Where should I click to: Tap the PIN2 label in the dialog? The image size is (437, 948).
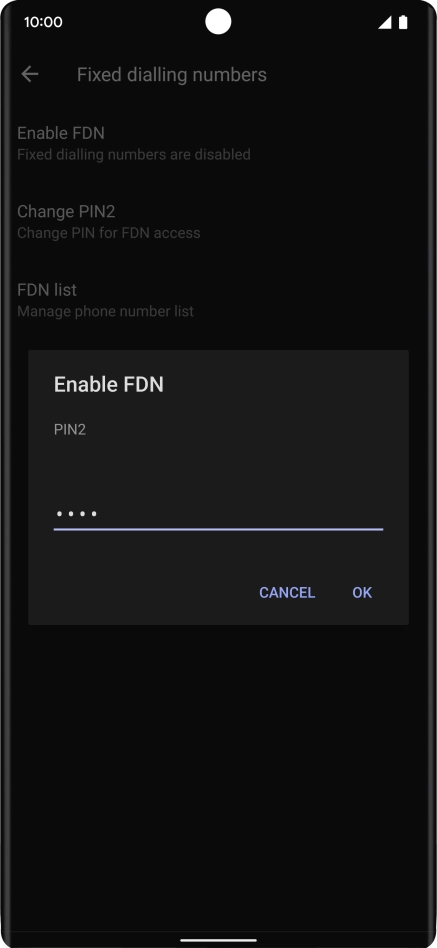tap(70, 430)
